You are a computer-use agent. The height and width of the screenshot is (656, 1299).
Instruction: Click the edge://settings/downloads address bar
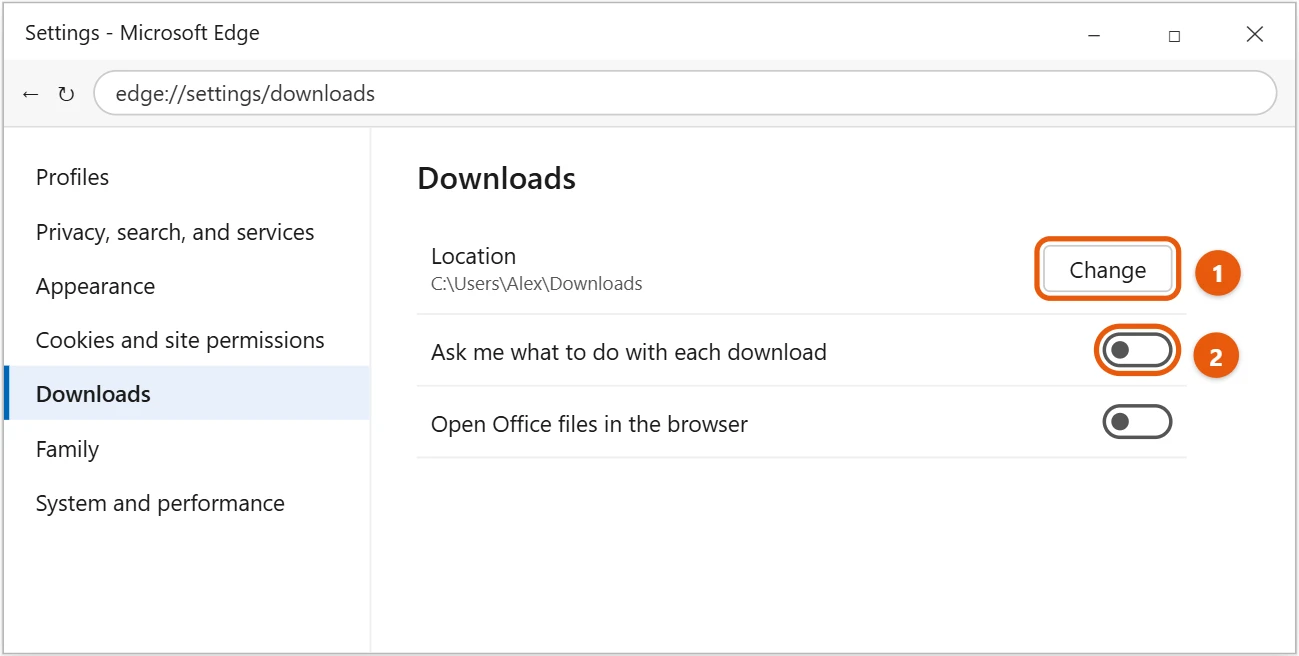[685, 93]
